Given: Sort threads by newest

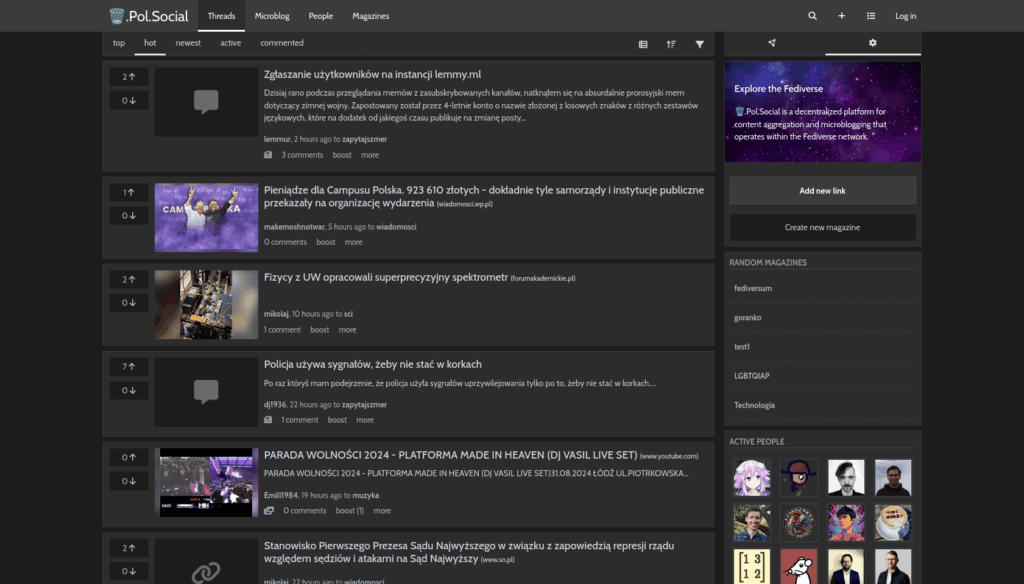Looking at the screenshot, I should [188, 43].
